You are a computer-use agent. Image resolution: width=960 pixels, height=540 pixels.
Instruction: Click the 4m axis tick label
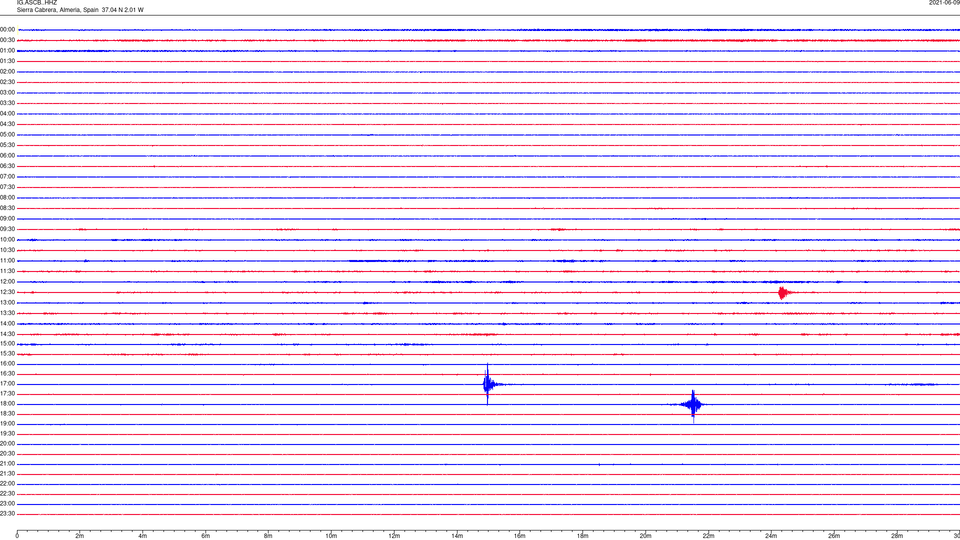[143, 536]
